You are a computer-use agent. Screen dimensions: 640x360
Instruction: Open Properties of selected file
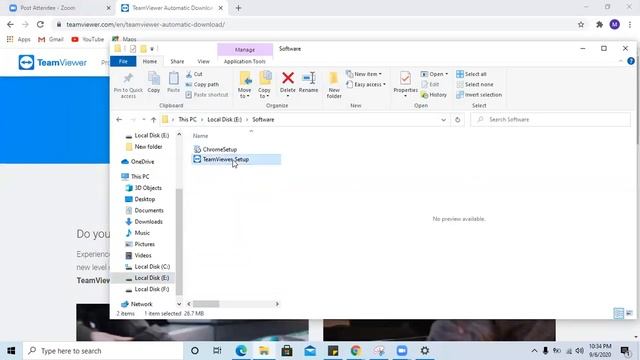(405, 84)
